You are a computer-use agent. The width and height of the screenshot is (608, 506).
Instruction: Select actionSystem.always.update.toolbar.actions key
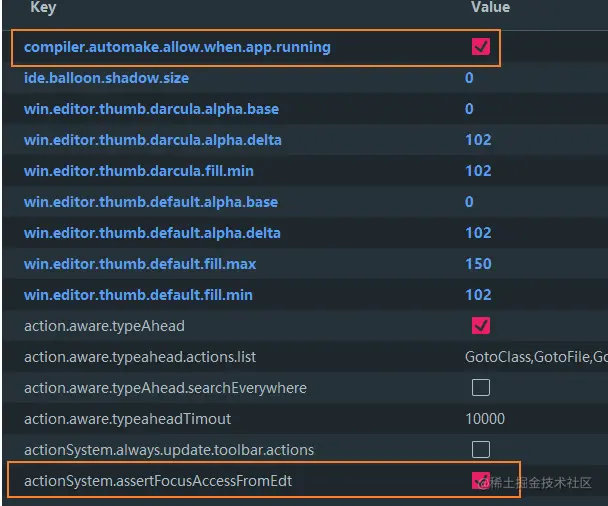pyautogui.click(x=169, y=450)
